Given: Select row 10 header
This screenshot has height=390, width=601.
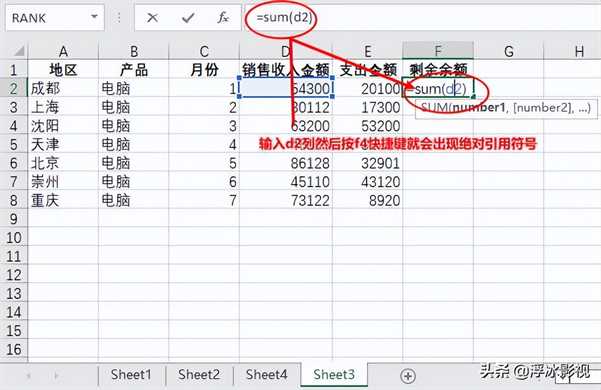Looking at the screenshot, I should coord(14,238).
